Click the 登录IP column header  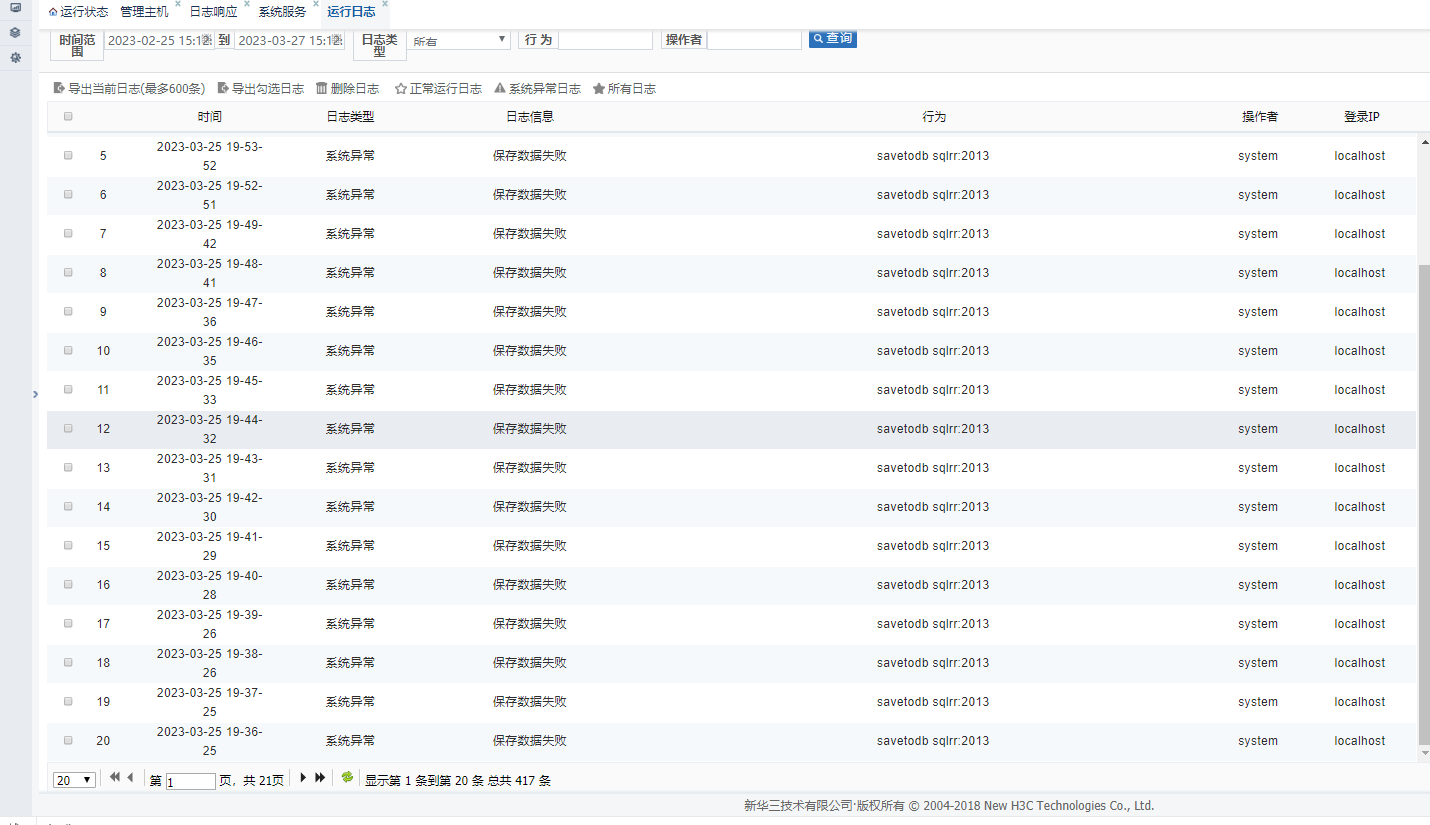1361,117
